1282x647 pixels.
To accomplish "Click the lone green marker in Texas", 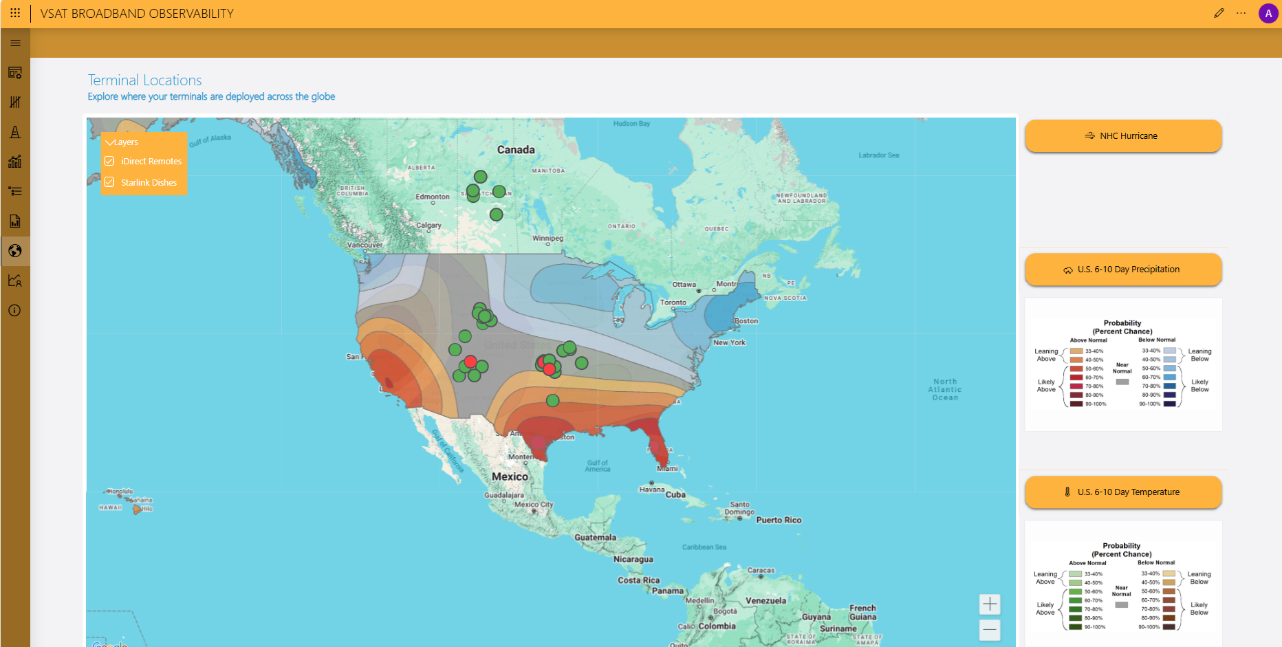I will (x=553, y=401).
